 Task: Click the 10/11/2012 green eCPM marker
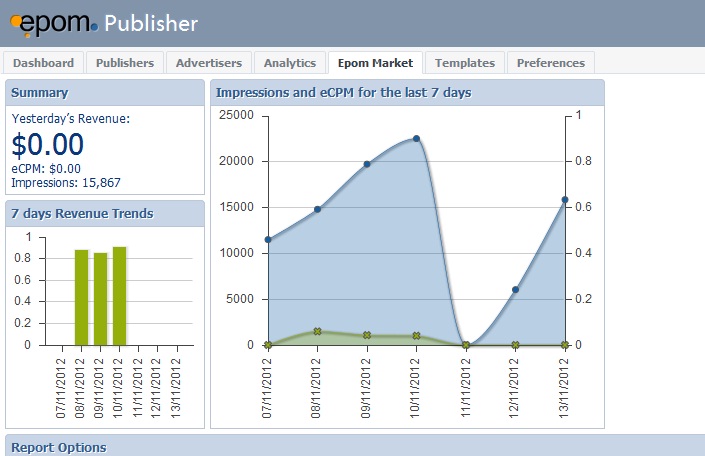pos(416,335)
